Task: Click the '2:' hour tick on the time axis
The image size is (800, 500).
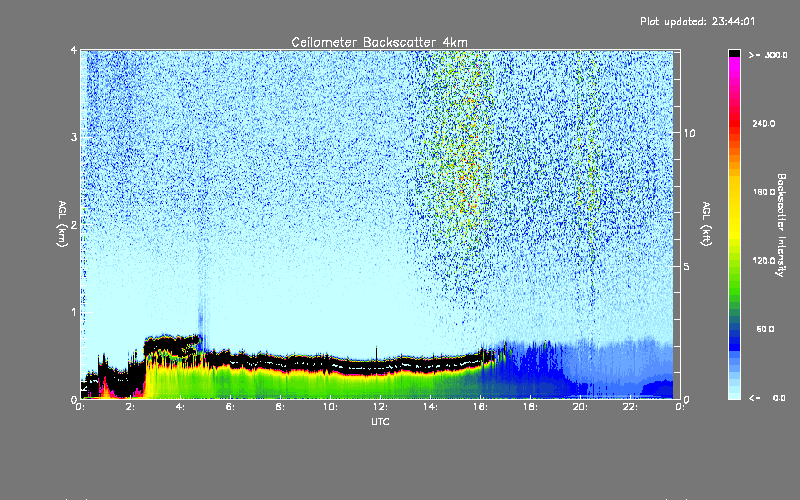Action: (131, 407)
